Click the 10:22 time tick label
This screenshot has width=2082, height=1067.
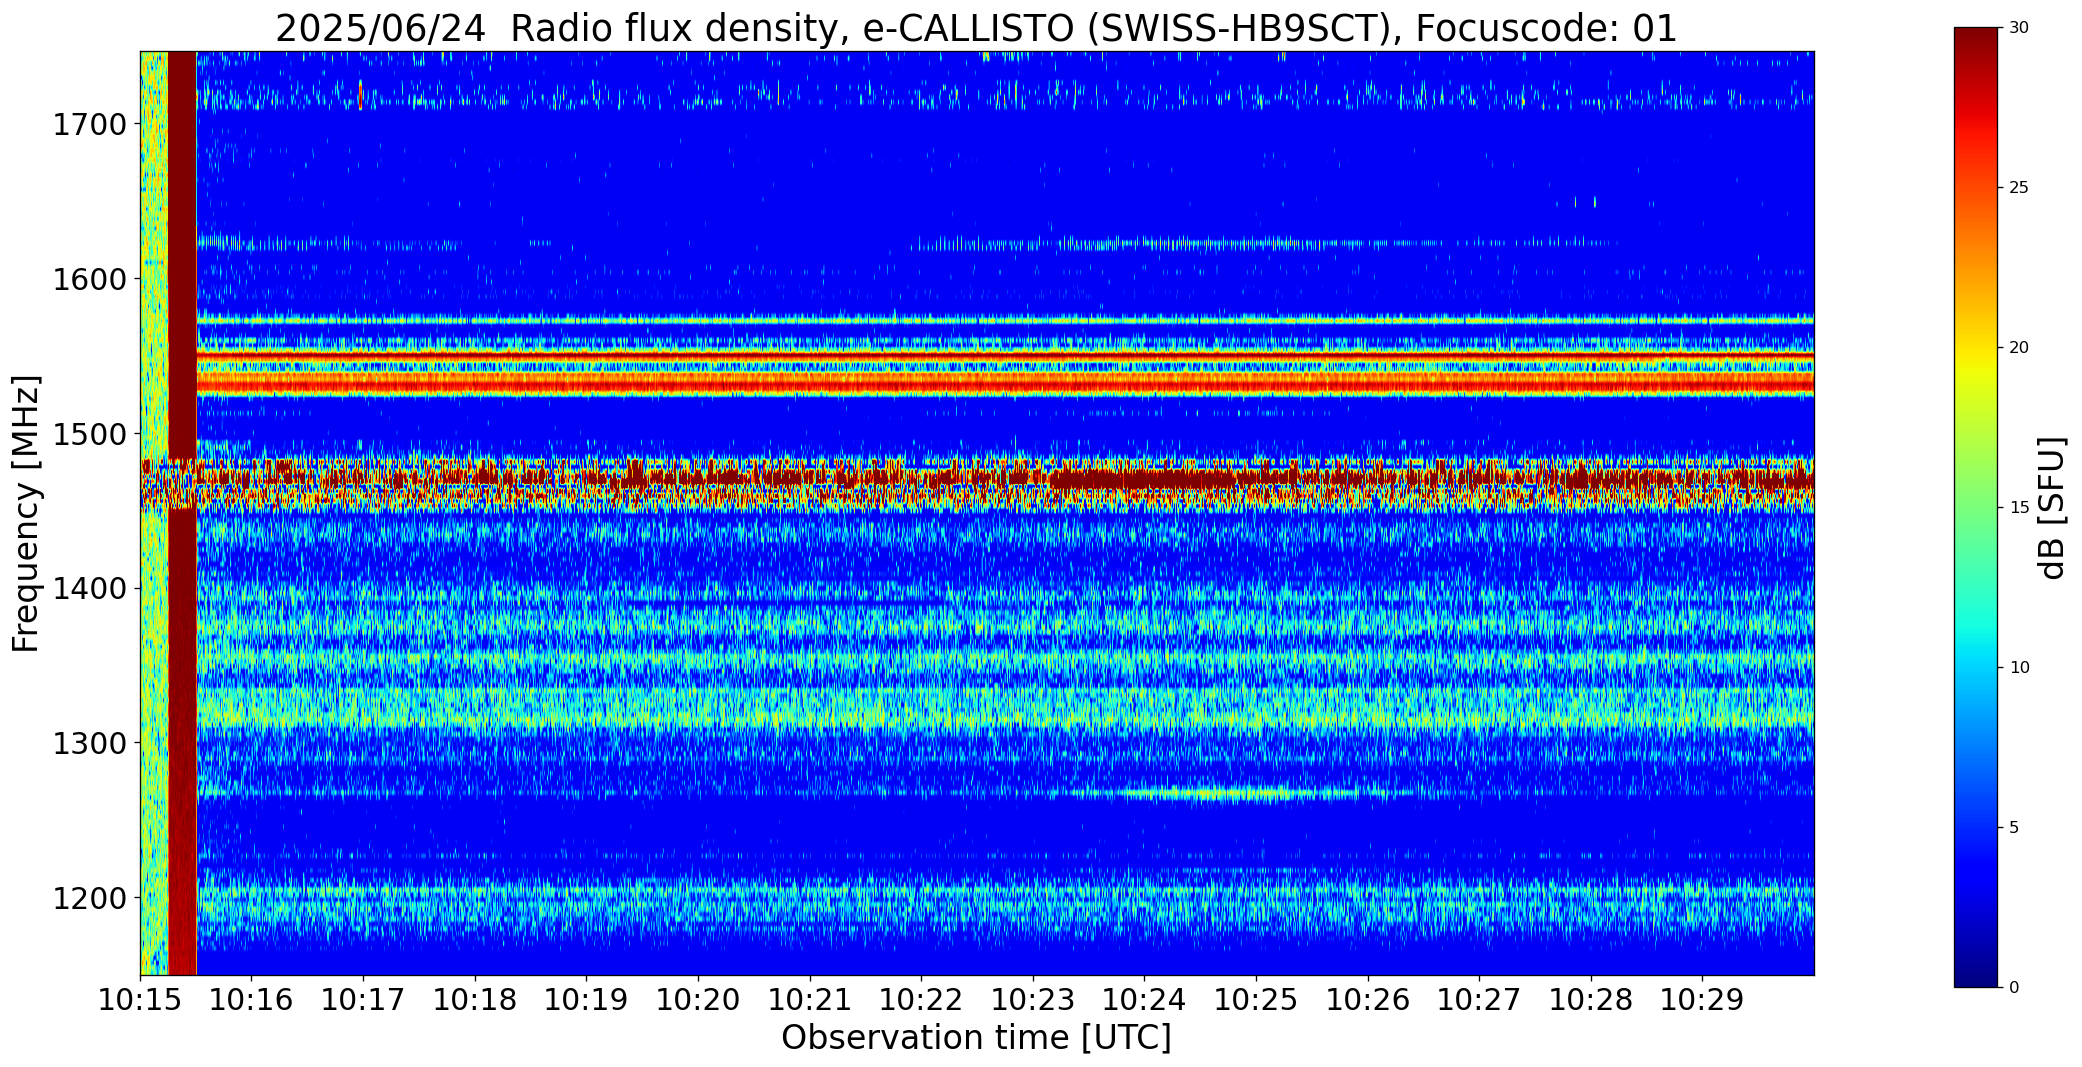click(x=921, y=1000)
